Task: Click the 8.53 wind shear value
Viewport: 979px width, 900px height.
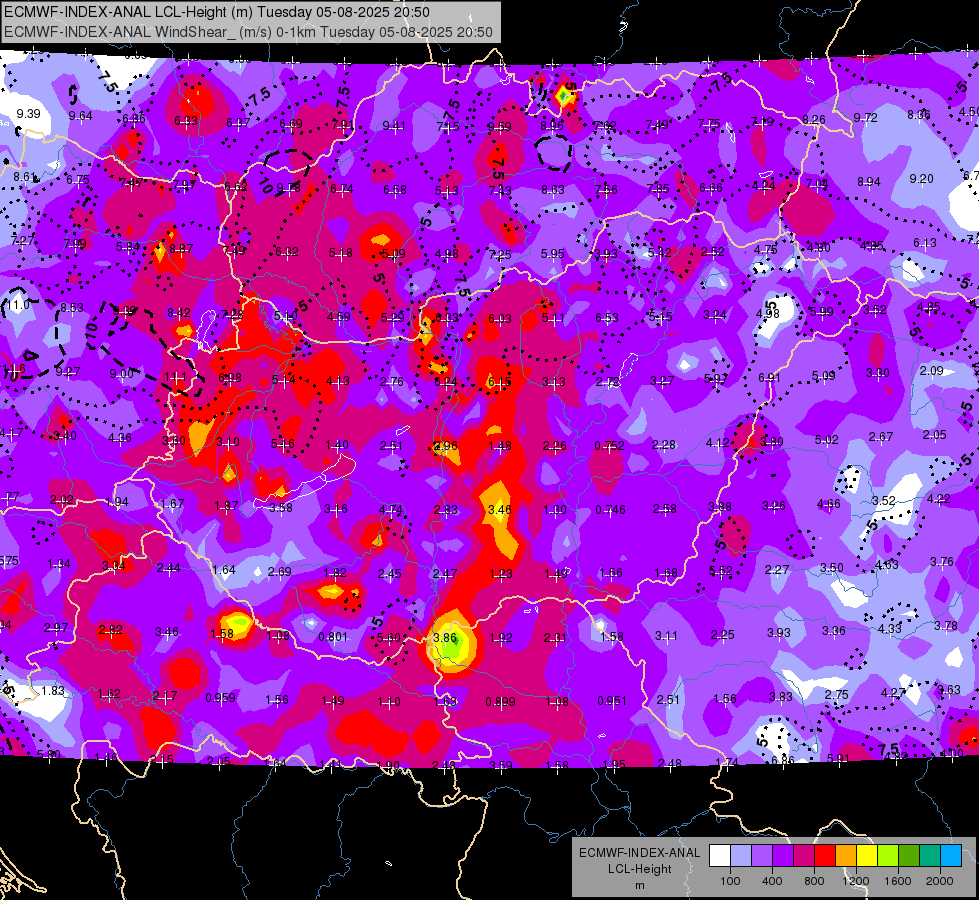Action: pos(72,308)
